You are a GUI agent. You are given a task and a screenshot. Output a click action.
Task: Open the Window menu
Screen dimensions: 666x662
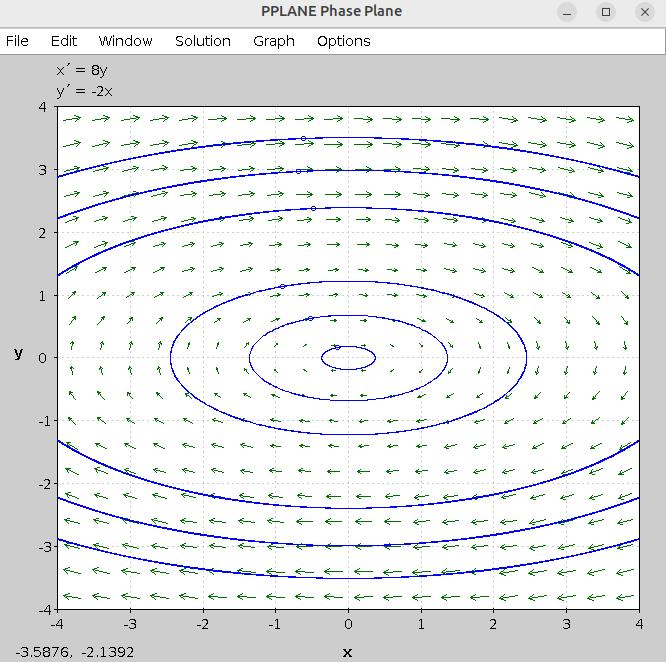(x=125, y=41)
